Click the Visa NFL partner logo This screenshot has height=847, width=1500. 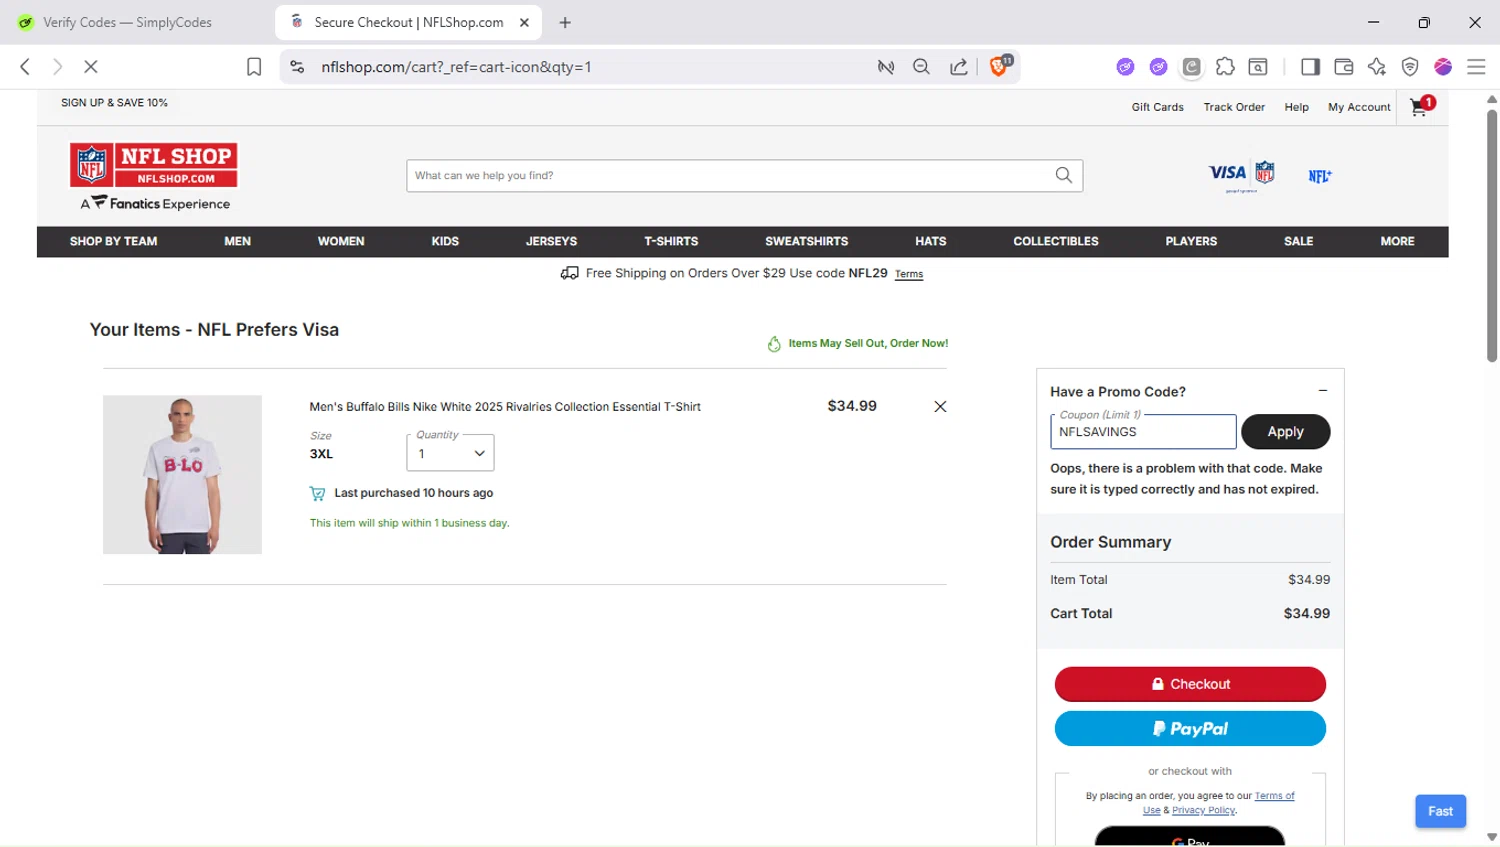1241,175
